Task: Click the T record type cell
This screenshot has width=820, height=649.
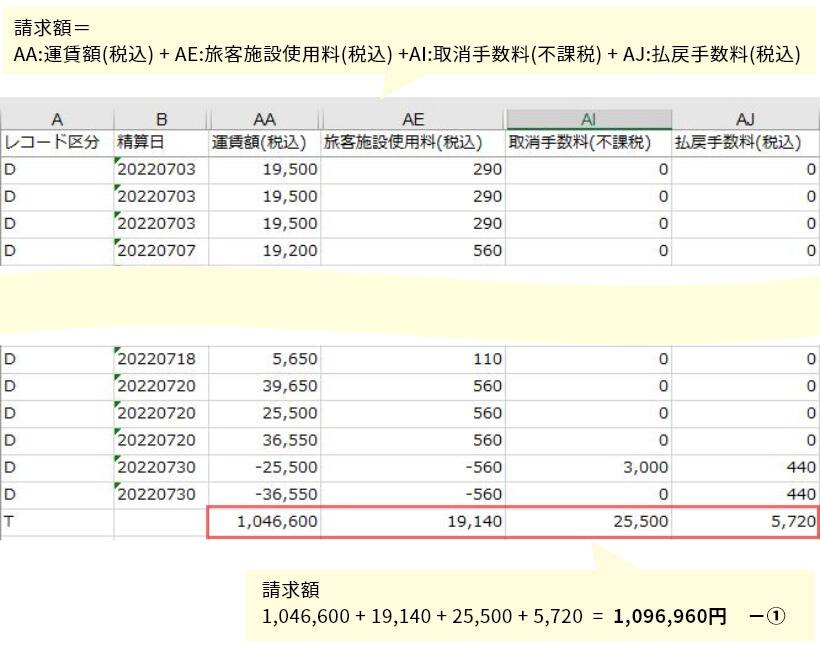Action: click(57, 521)
